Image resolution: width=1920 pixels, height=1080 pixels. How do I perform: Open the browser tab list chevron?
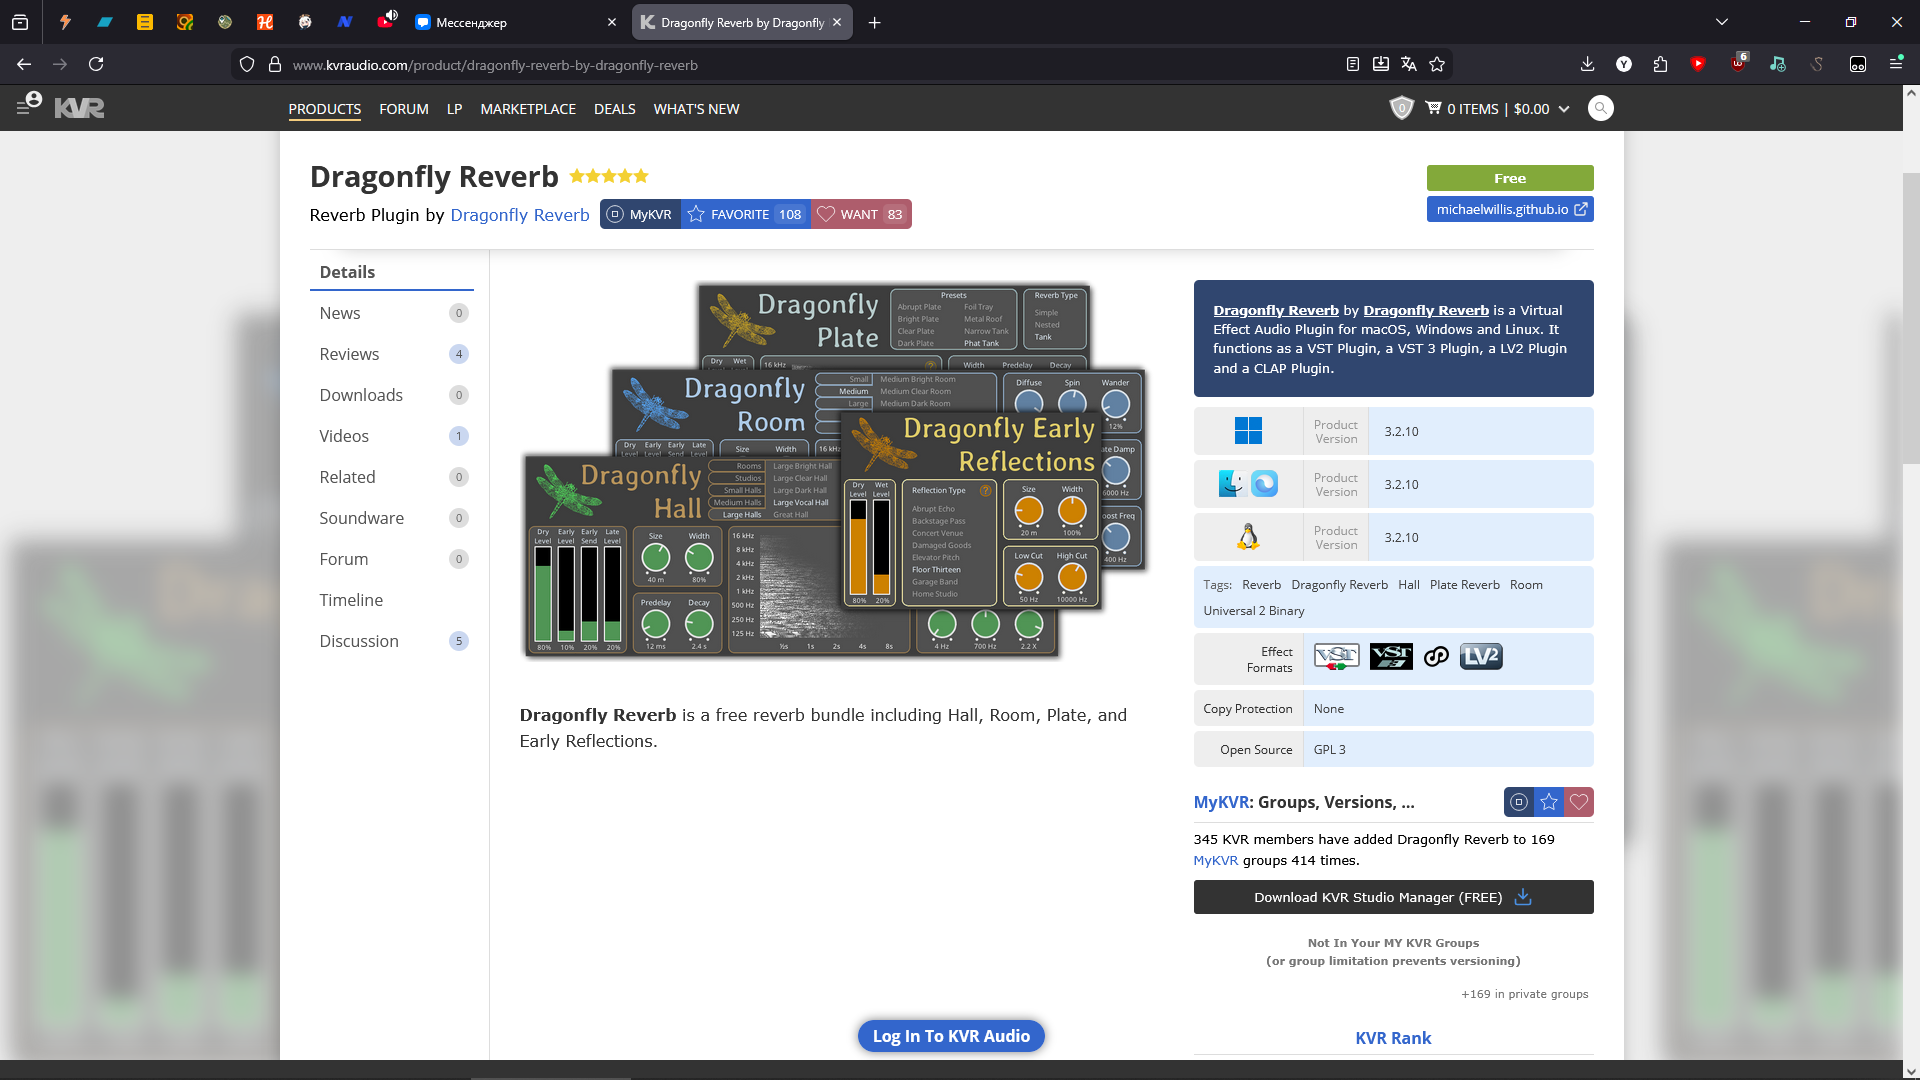point(1721,22)
